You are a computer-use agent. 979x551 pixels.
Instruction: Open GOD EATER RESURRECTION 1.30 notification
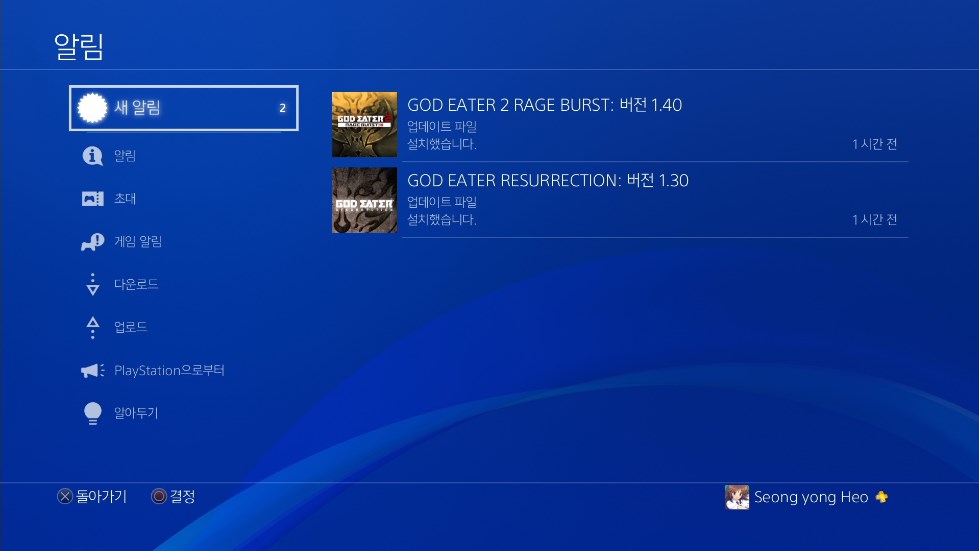point(620,200)
